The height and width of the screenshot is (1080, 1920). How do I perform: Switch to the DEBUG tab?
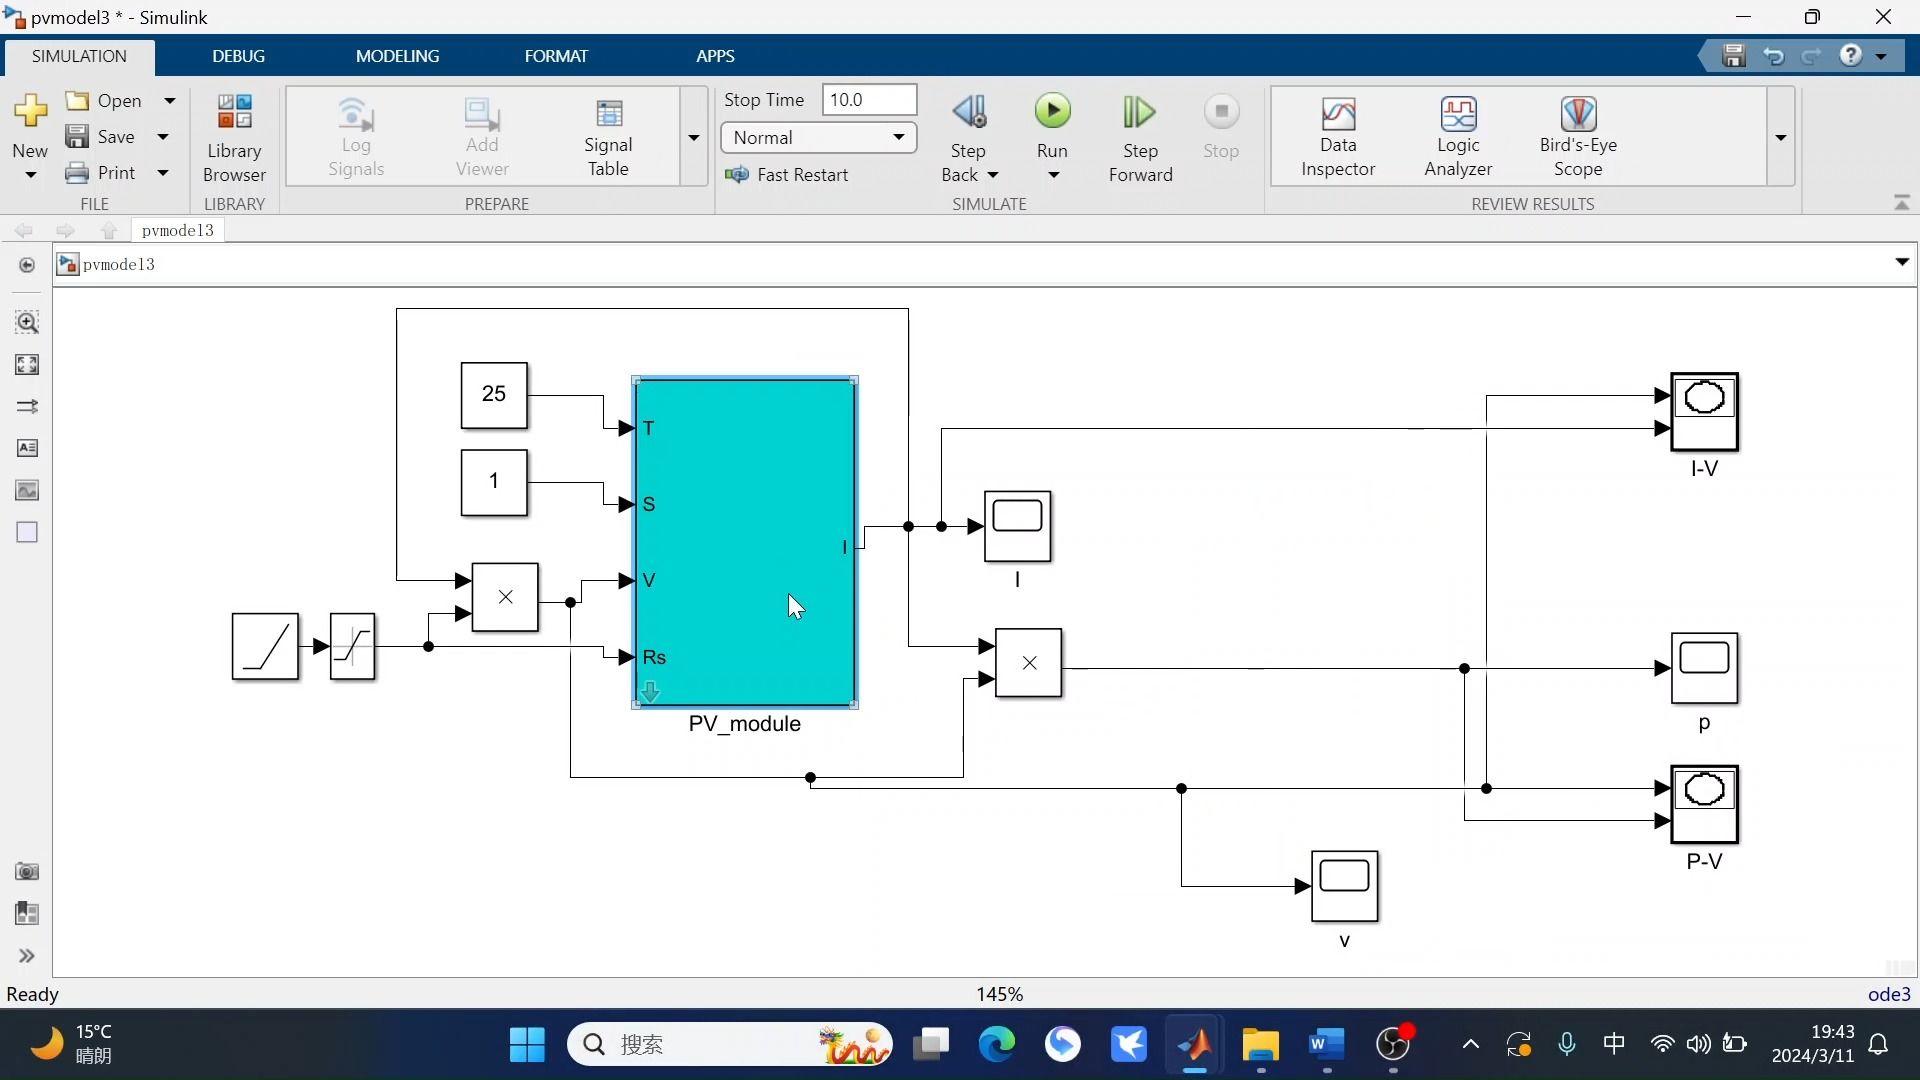tap(238, 56)
